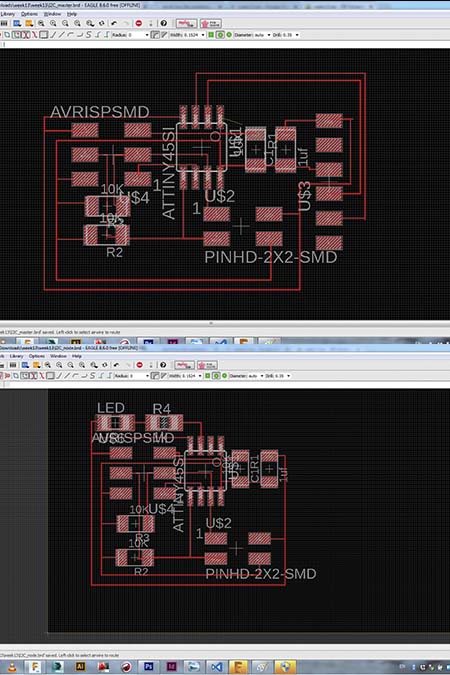Click the MADE in Fusion button in the master toolbar
This screenshot has height=675, width=450.
pos(186,23)
